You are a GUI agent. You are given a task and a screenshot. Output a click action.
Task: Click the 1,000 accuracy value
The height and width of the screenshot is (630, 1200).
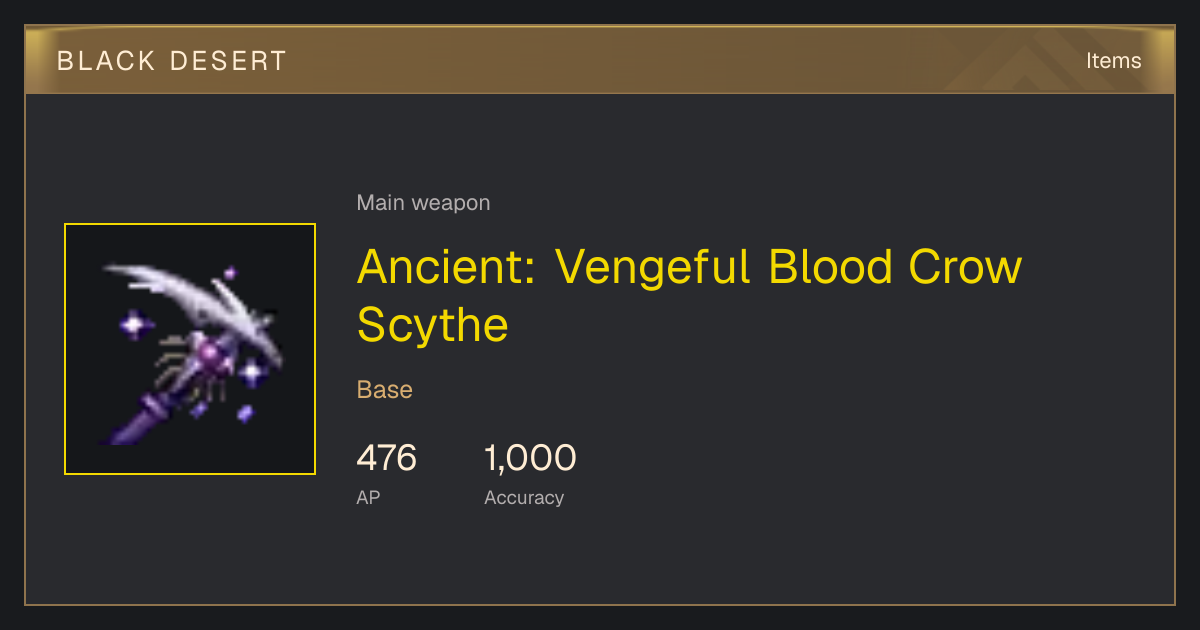coord(530,459)
